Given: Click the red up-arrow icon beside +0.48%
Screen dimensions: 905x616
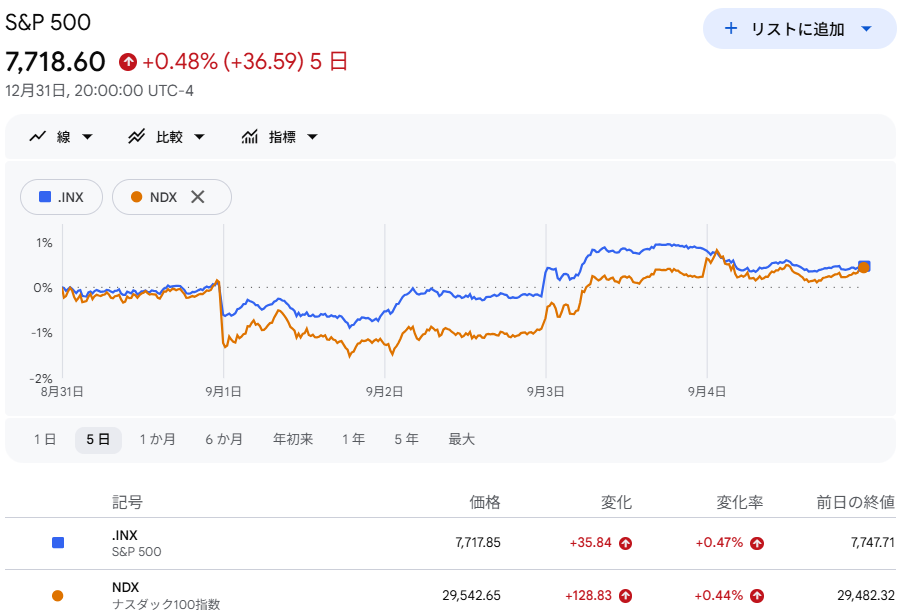Looking at the screenshot, I should click(x=128, y=62).
